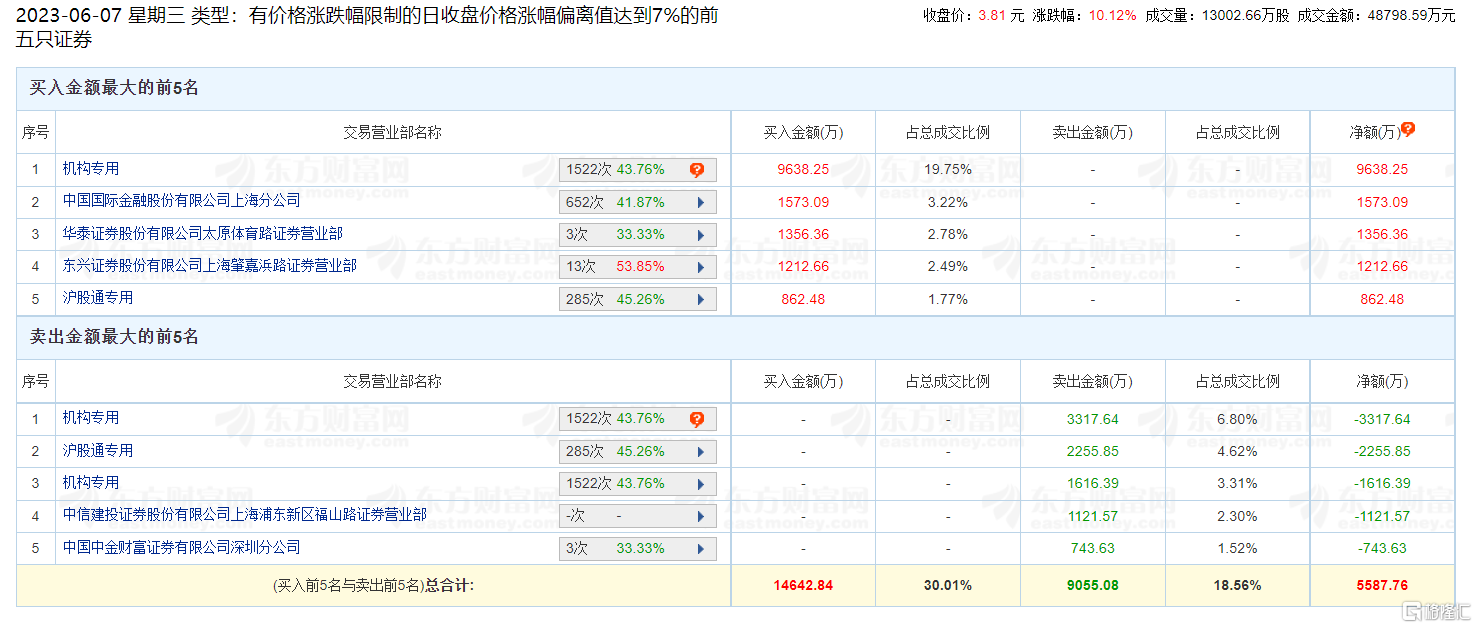This screenshot has width=1477, height=628.
Task: Click the question mark icon beside the 净额(万) header
Action: tap(1408, 129)
